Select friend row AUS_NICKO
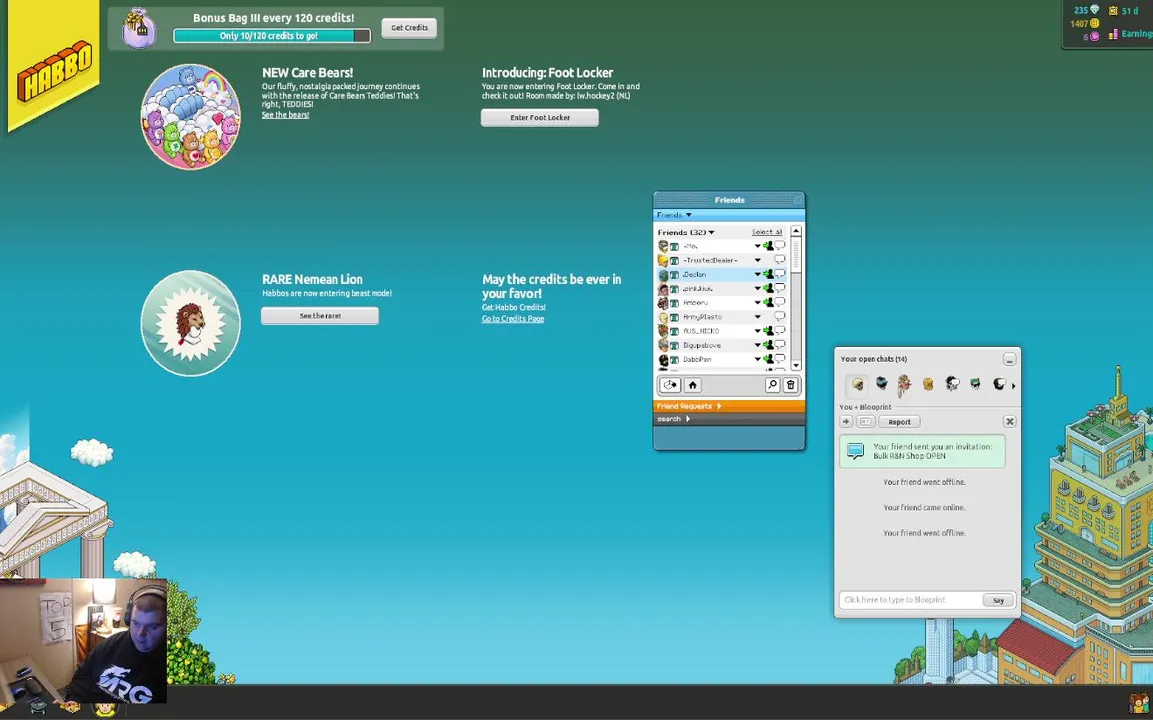 pyautogui.click(x=722, y=331)
